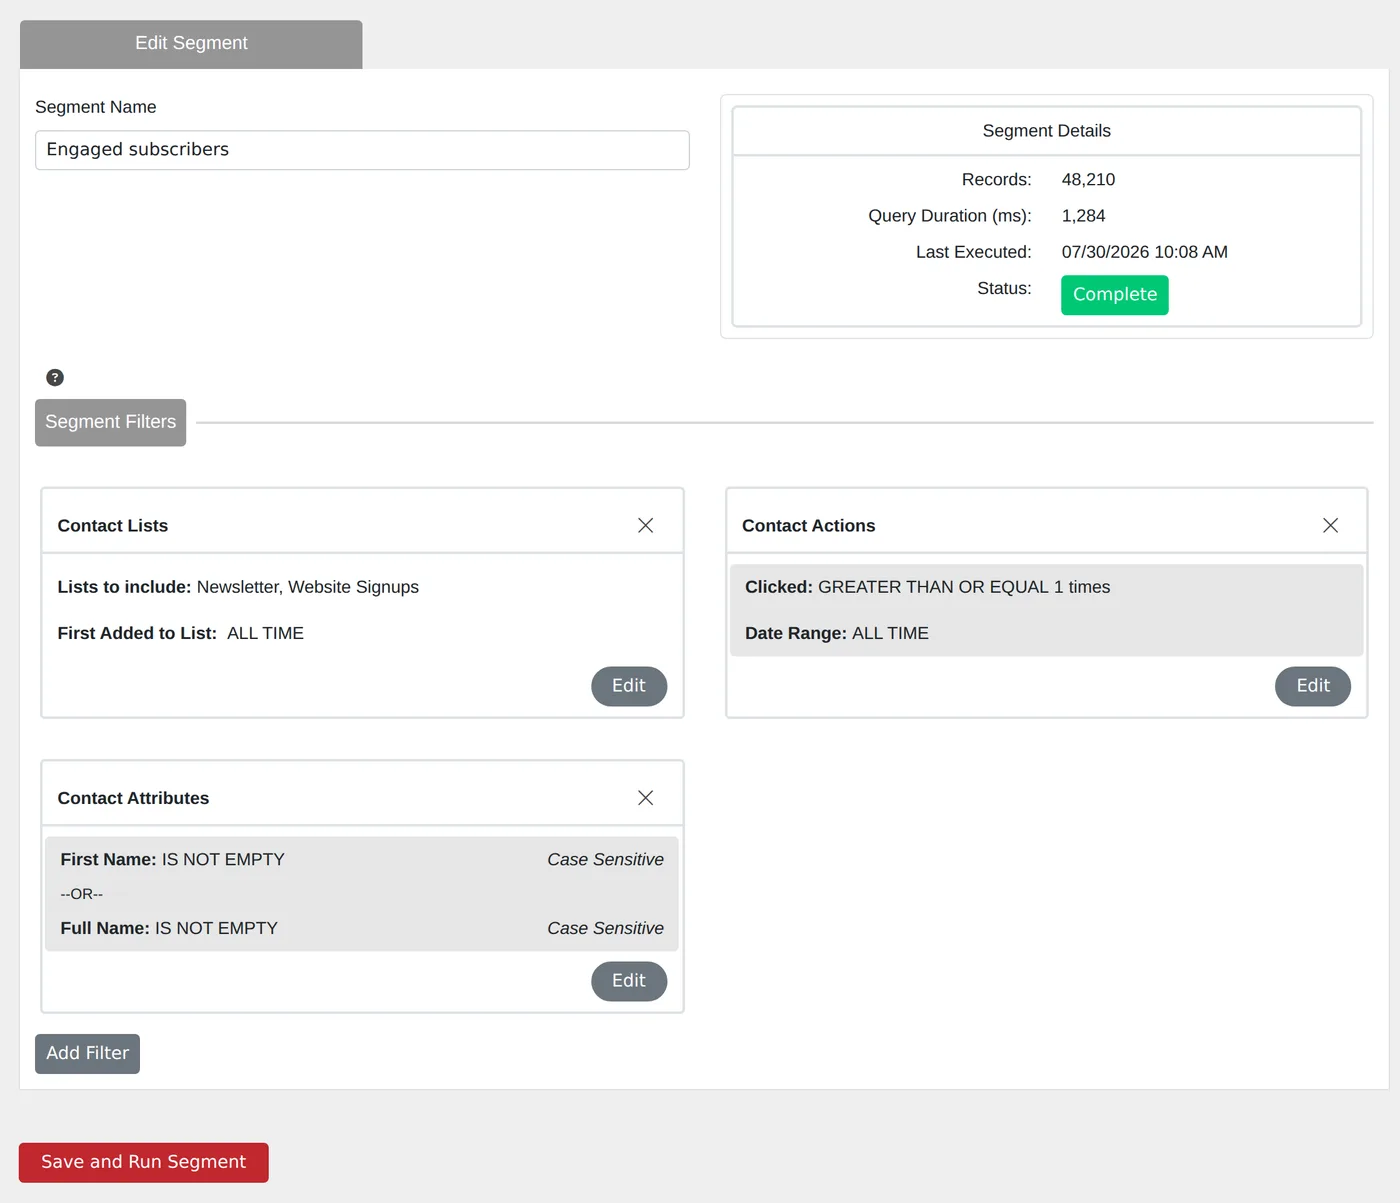Click the Contact Actions card title
Screen dimensions: 1400x1203
[x=808, y=526]
